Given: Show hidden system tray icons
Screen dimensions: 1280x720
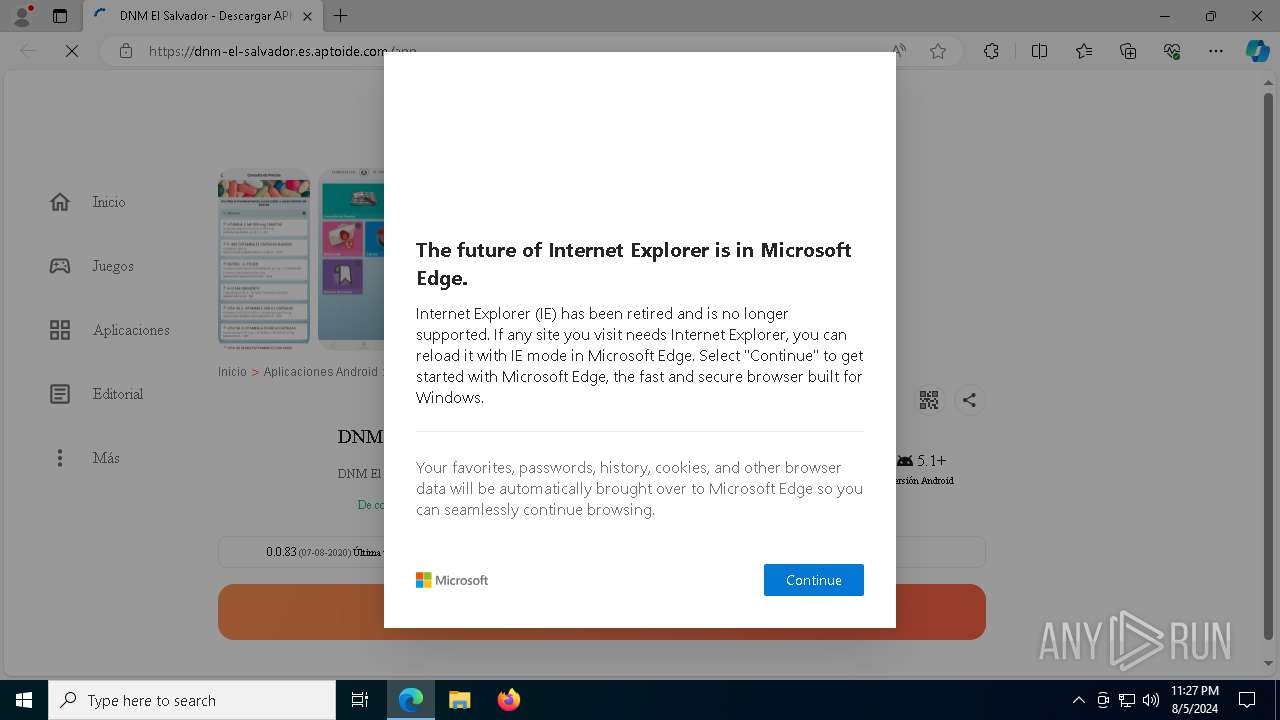Looking at the screenshot, I should [x=1078, y=700].
